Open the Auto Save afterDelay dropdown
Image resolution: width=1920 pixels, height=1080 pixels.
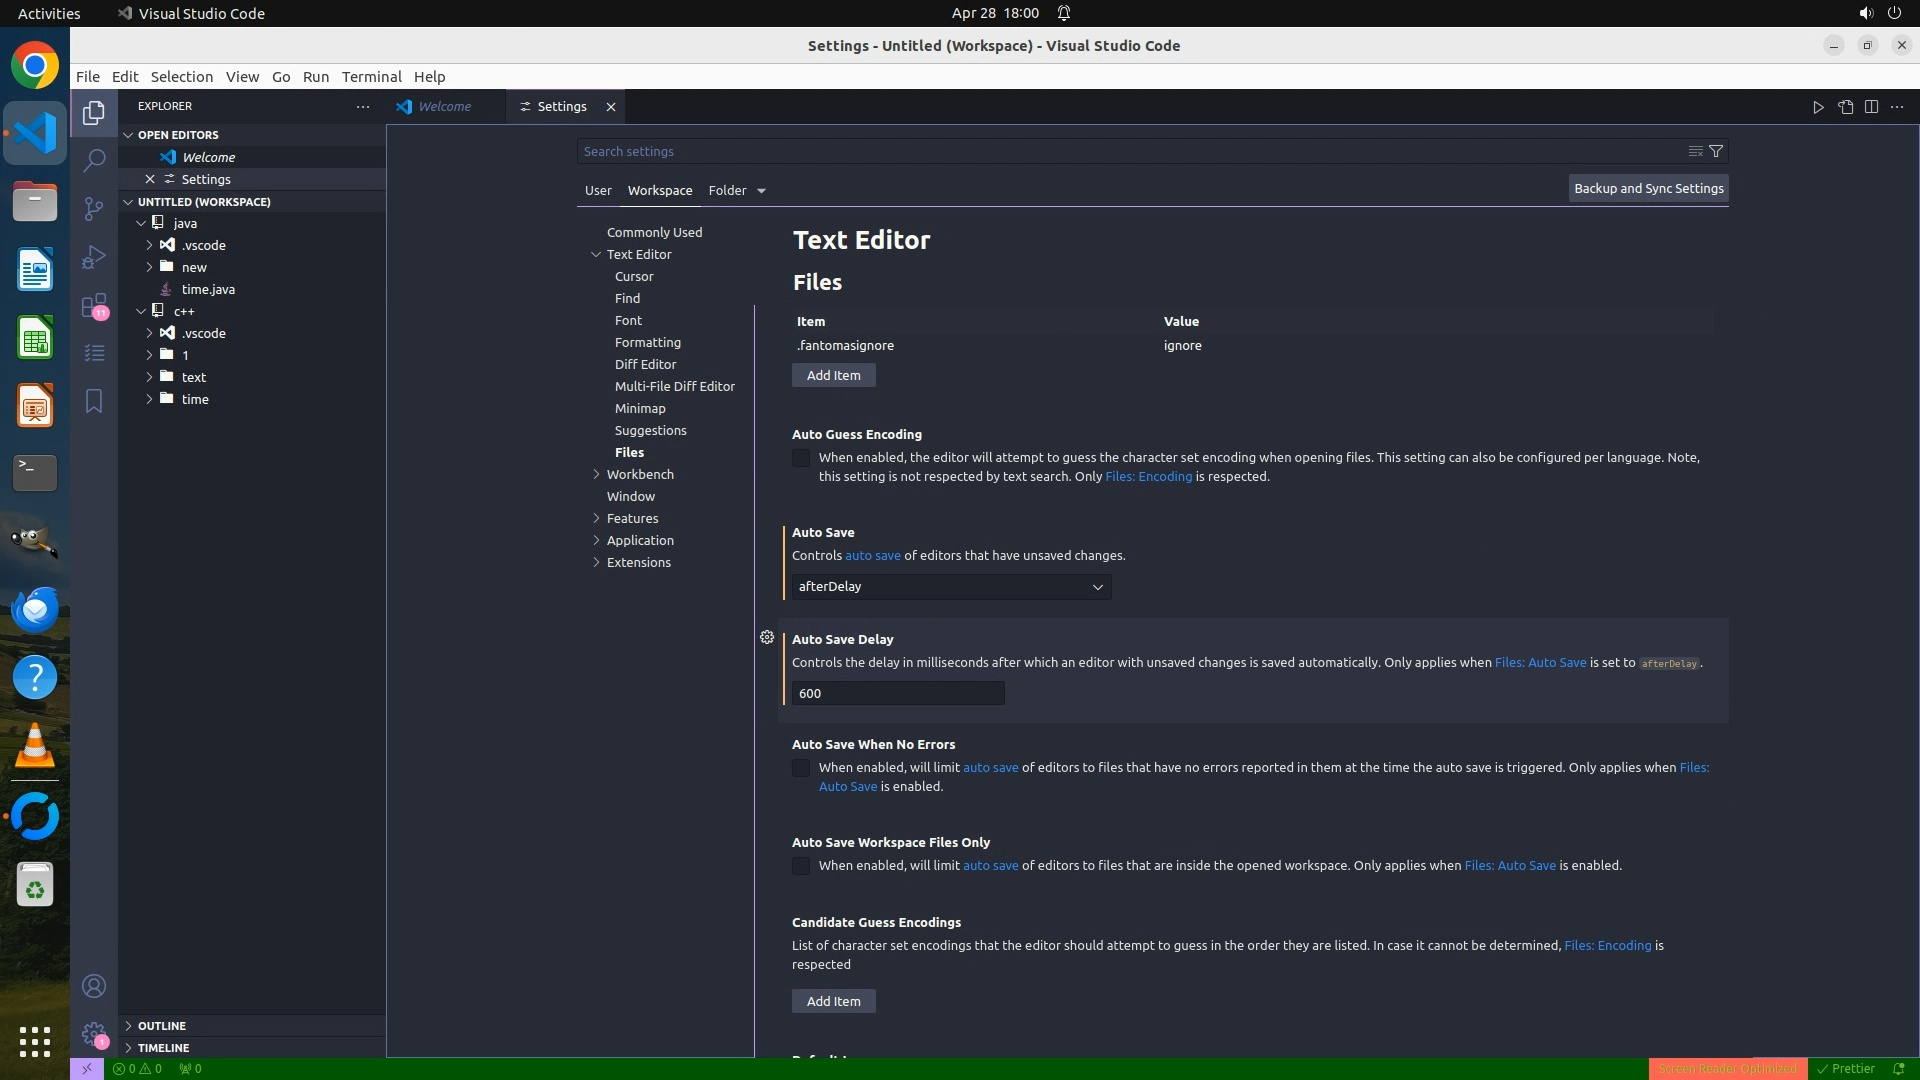coord(950,587)
